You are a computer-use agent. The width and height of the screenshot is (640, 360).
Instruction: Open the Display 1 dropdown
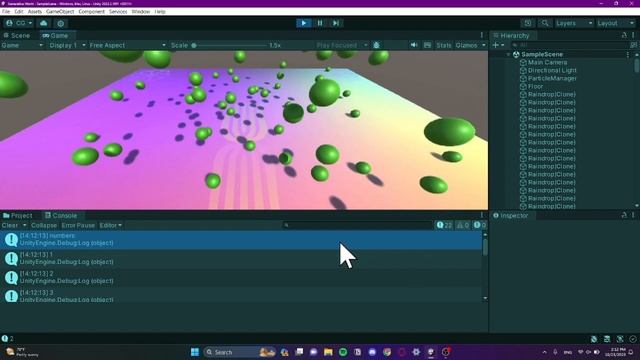pyautogui.click(x=67, y=45)
